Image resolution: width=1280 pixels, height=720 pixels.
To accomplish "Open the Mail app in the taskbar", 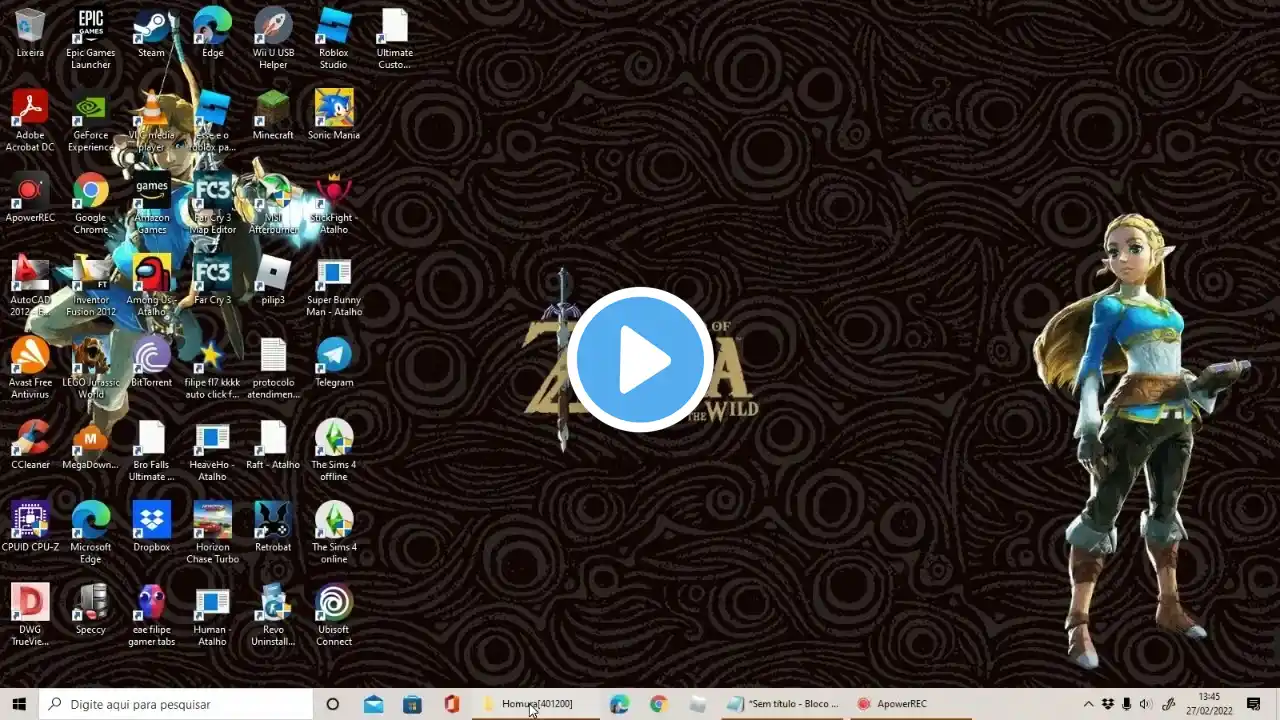I will coord(373,704).
